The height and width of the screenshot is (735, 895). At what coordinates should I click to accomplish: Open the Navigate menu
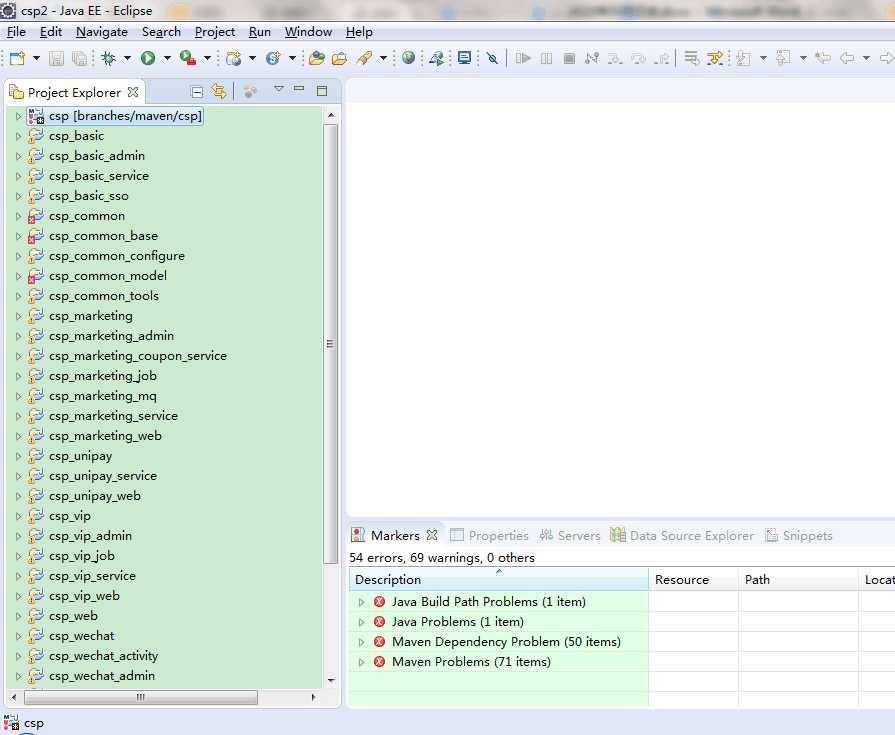click(102, 32)
